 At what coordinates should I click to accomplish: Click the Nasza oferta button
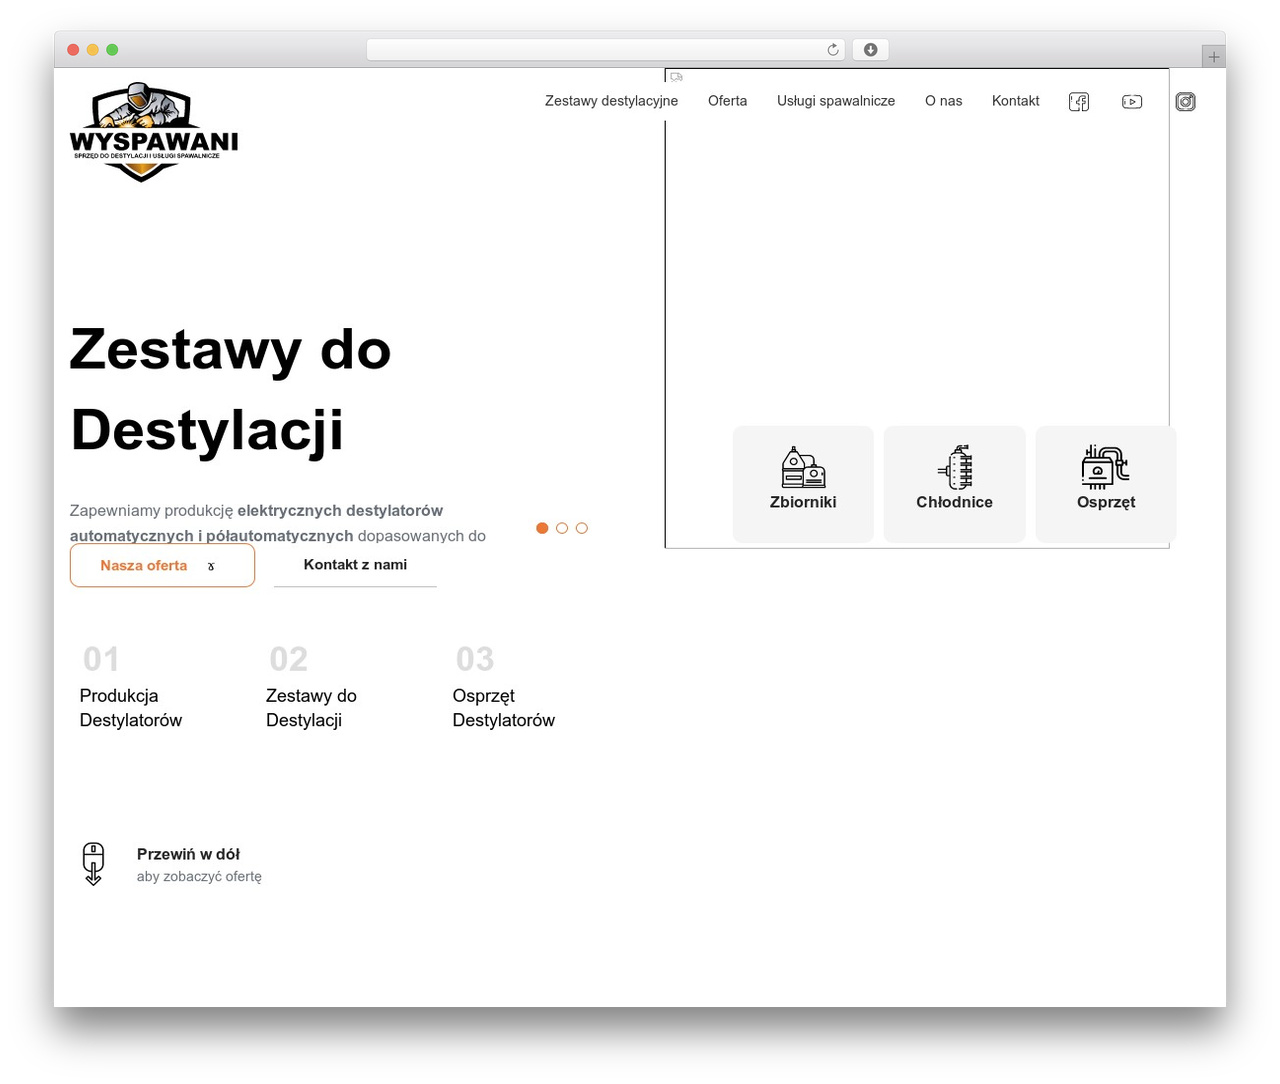(162, 565)
